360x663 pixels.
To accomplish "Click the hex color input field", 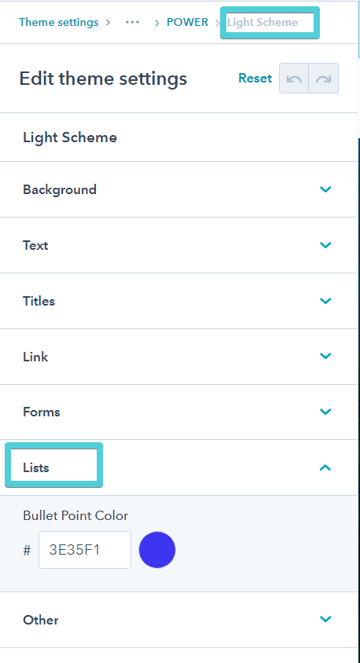I will coord(85,550).
